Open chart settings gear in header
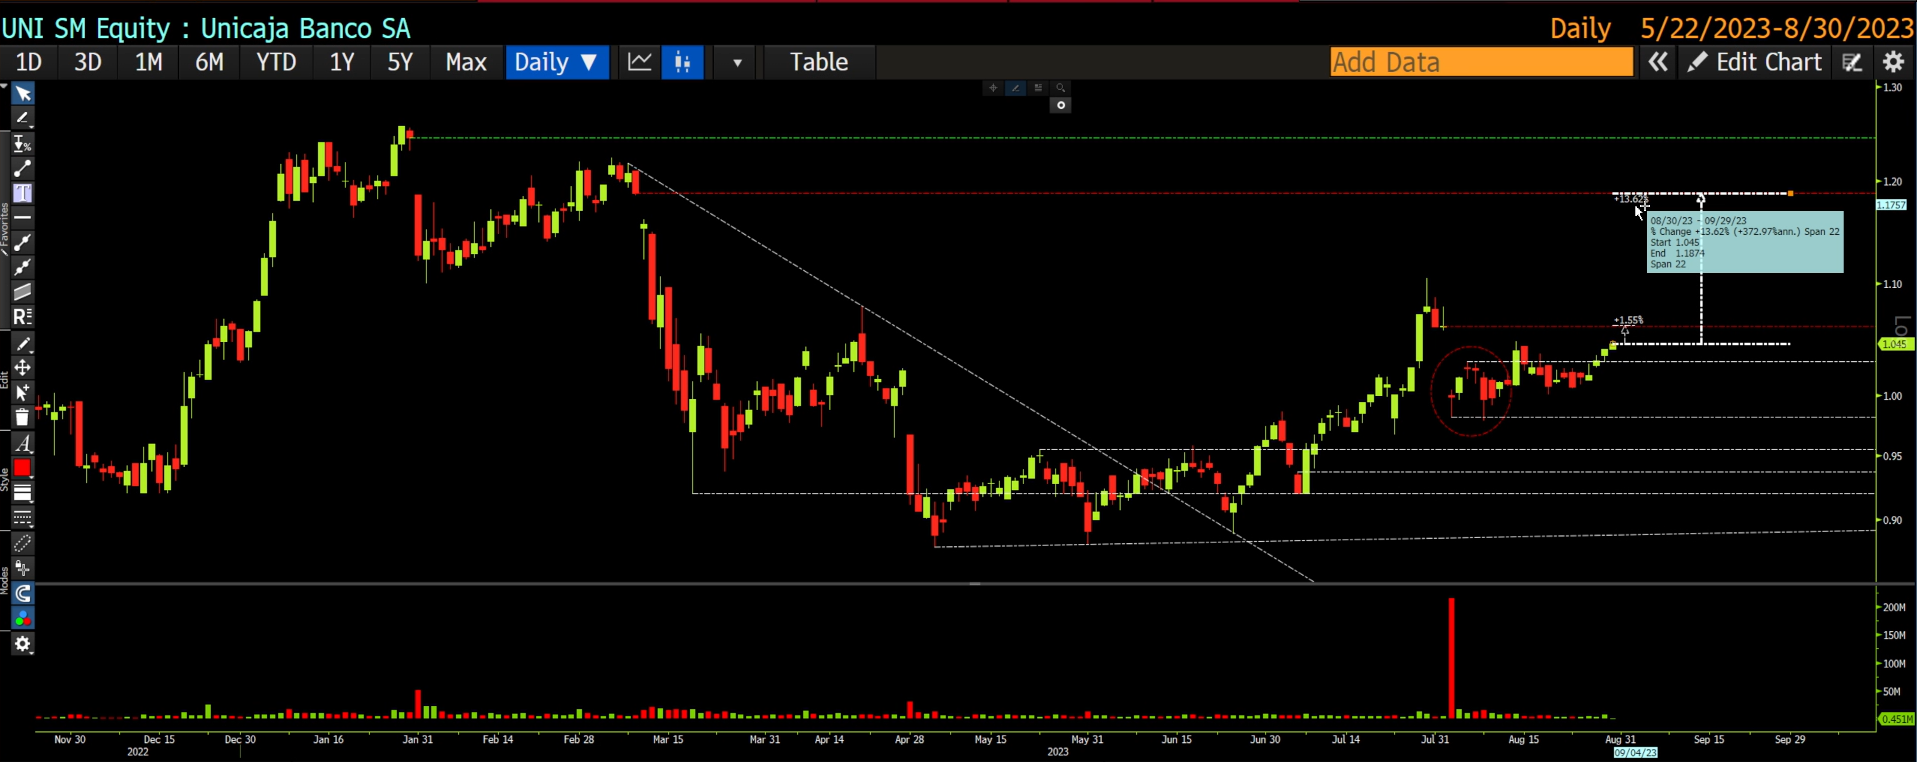Image resolution: width=1917 pixels, height=762 pixels. (1893, 62)
